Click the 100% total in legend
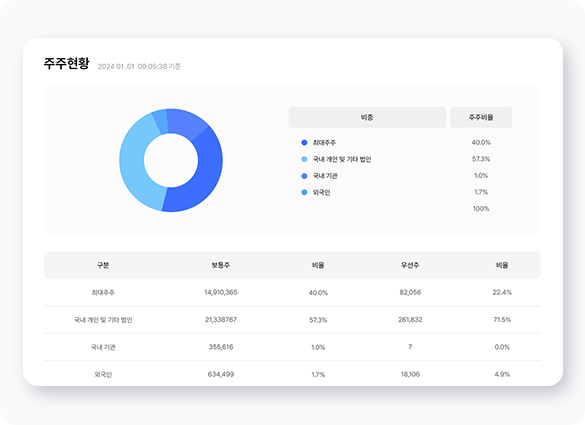Viewport: 585px width, 425px height. tap(481, 209)
